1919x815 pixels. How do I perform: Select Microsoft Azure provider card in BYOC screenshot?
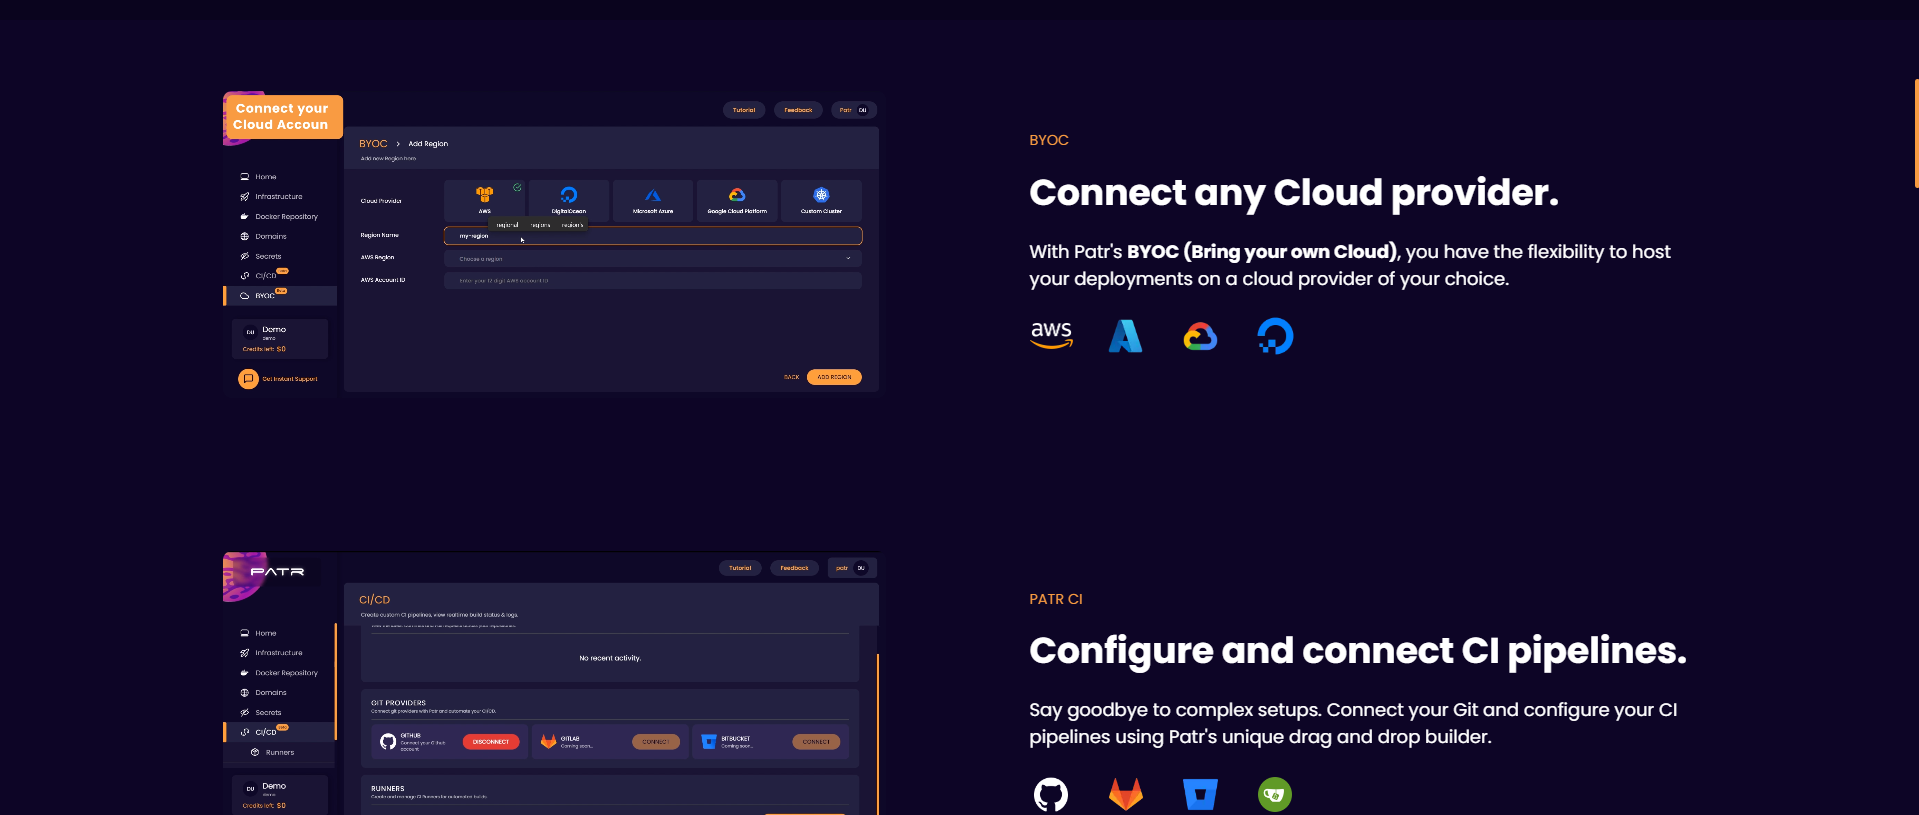click(x=653, y=200)
